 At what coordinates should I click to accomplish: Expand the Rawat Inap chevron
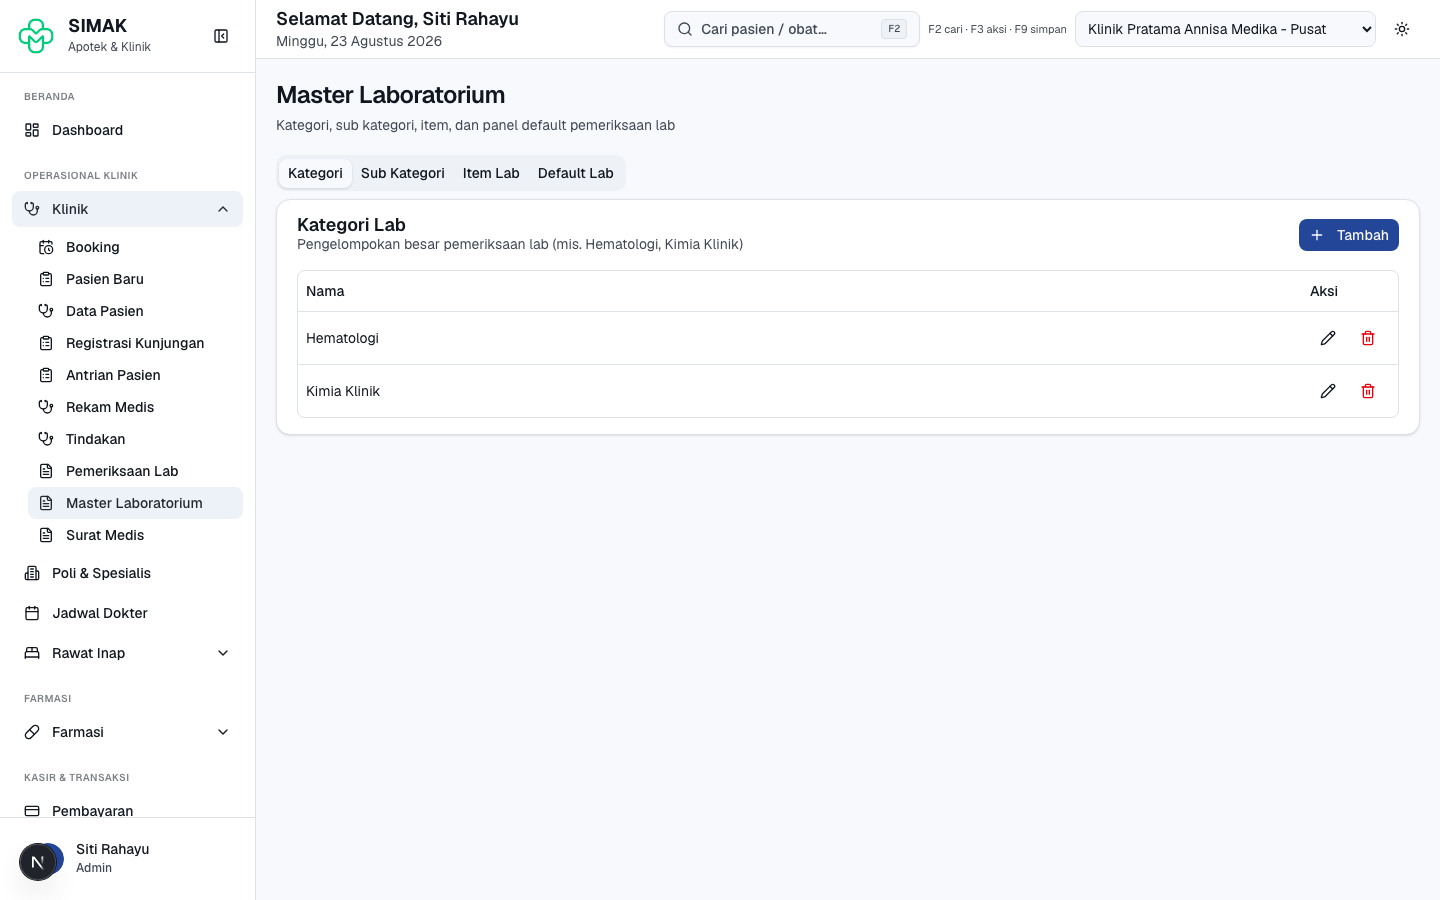pos(223,653)
